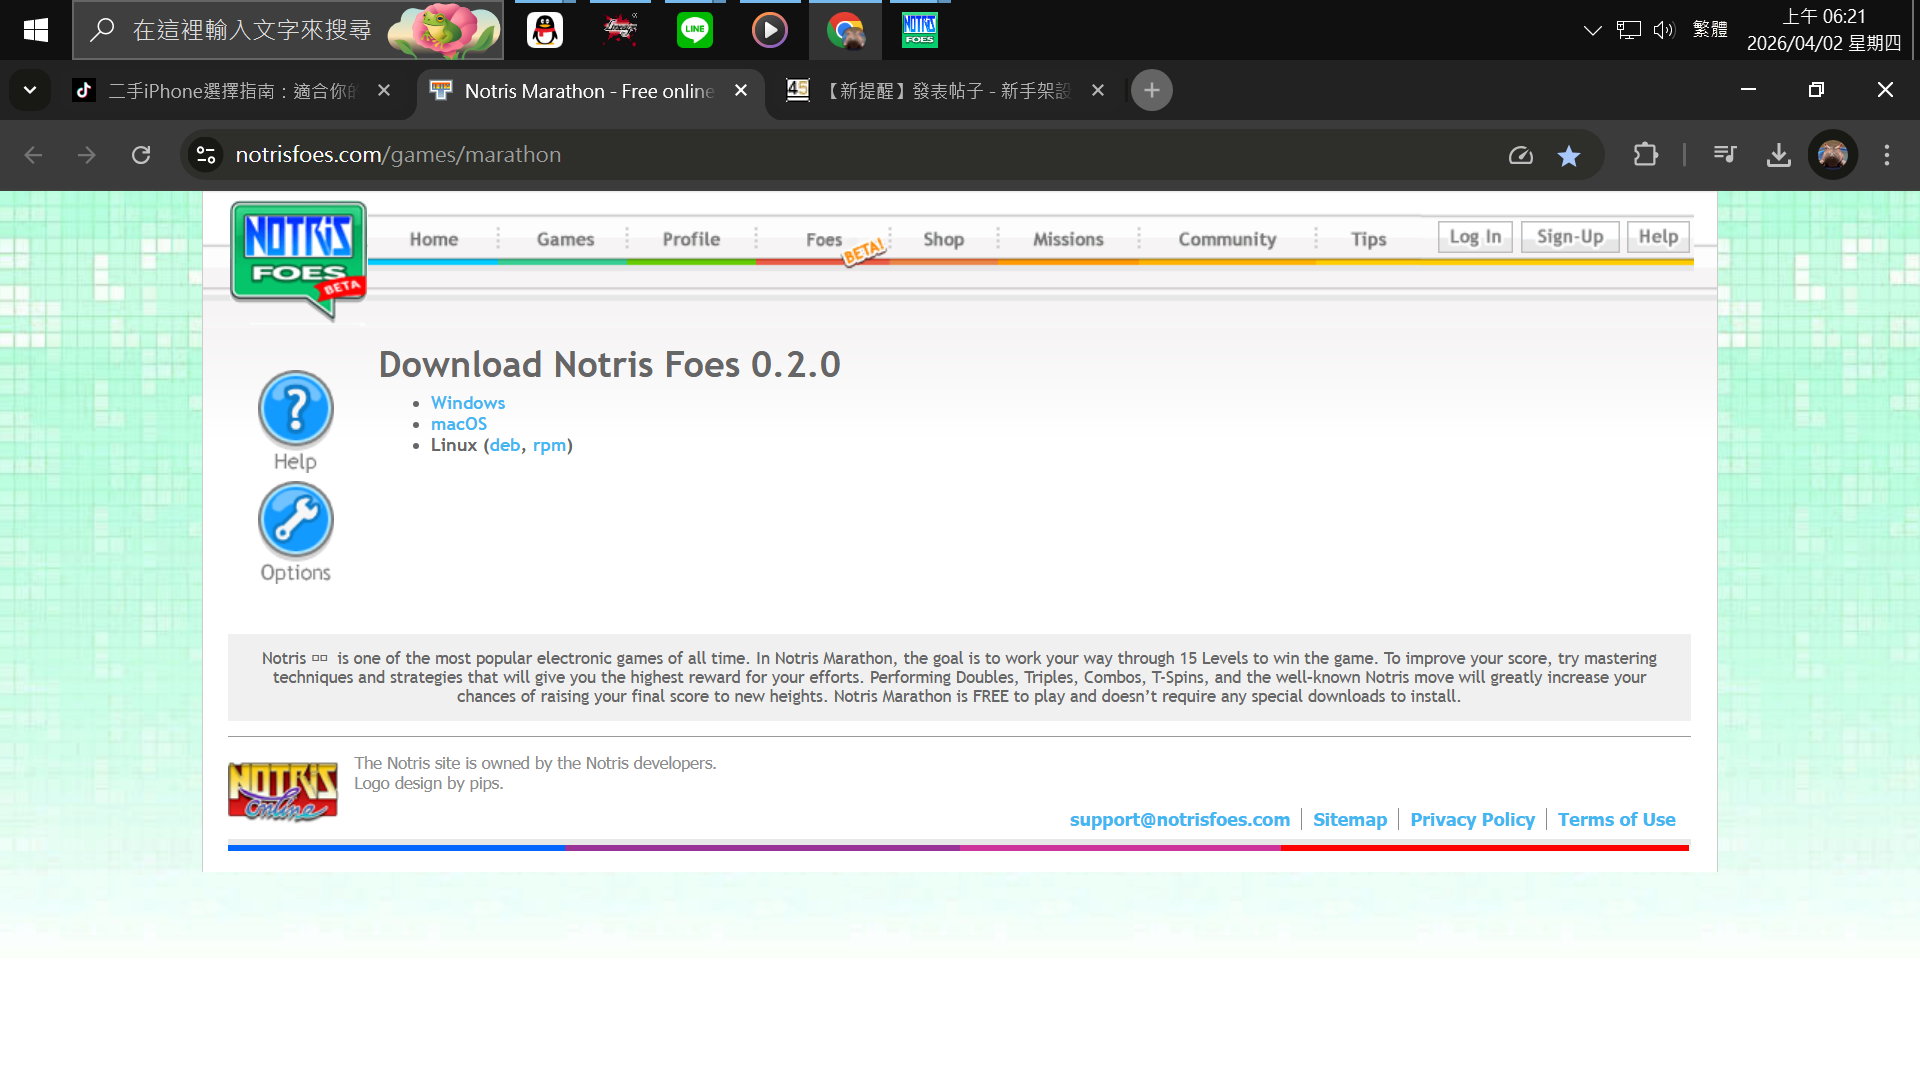Switch to Chrome in the taskbar
Image resolution: width=1920 pixels, height=1080 pixels.
pos(846,30)
